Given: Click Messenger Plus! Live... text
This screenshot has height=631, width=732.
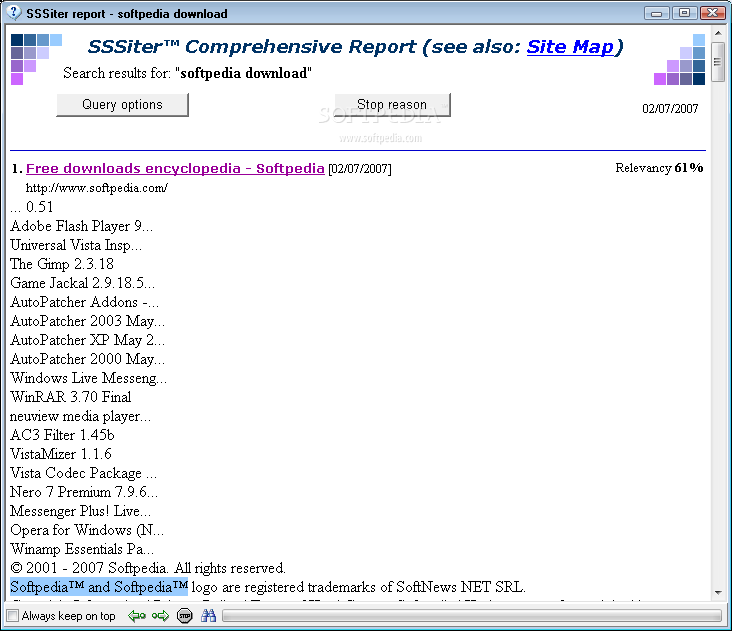Looking at the screenshot, I should pyautogui.click(x=81, y=511).
